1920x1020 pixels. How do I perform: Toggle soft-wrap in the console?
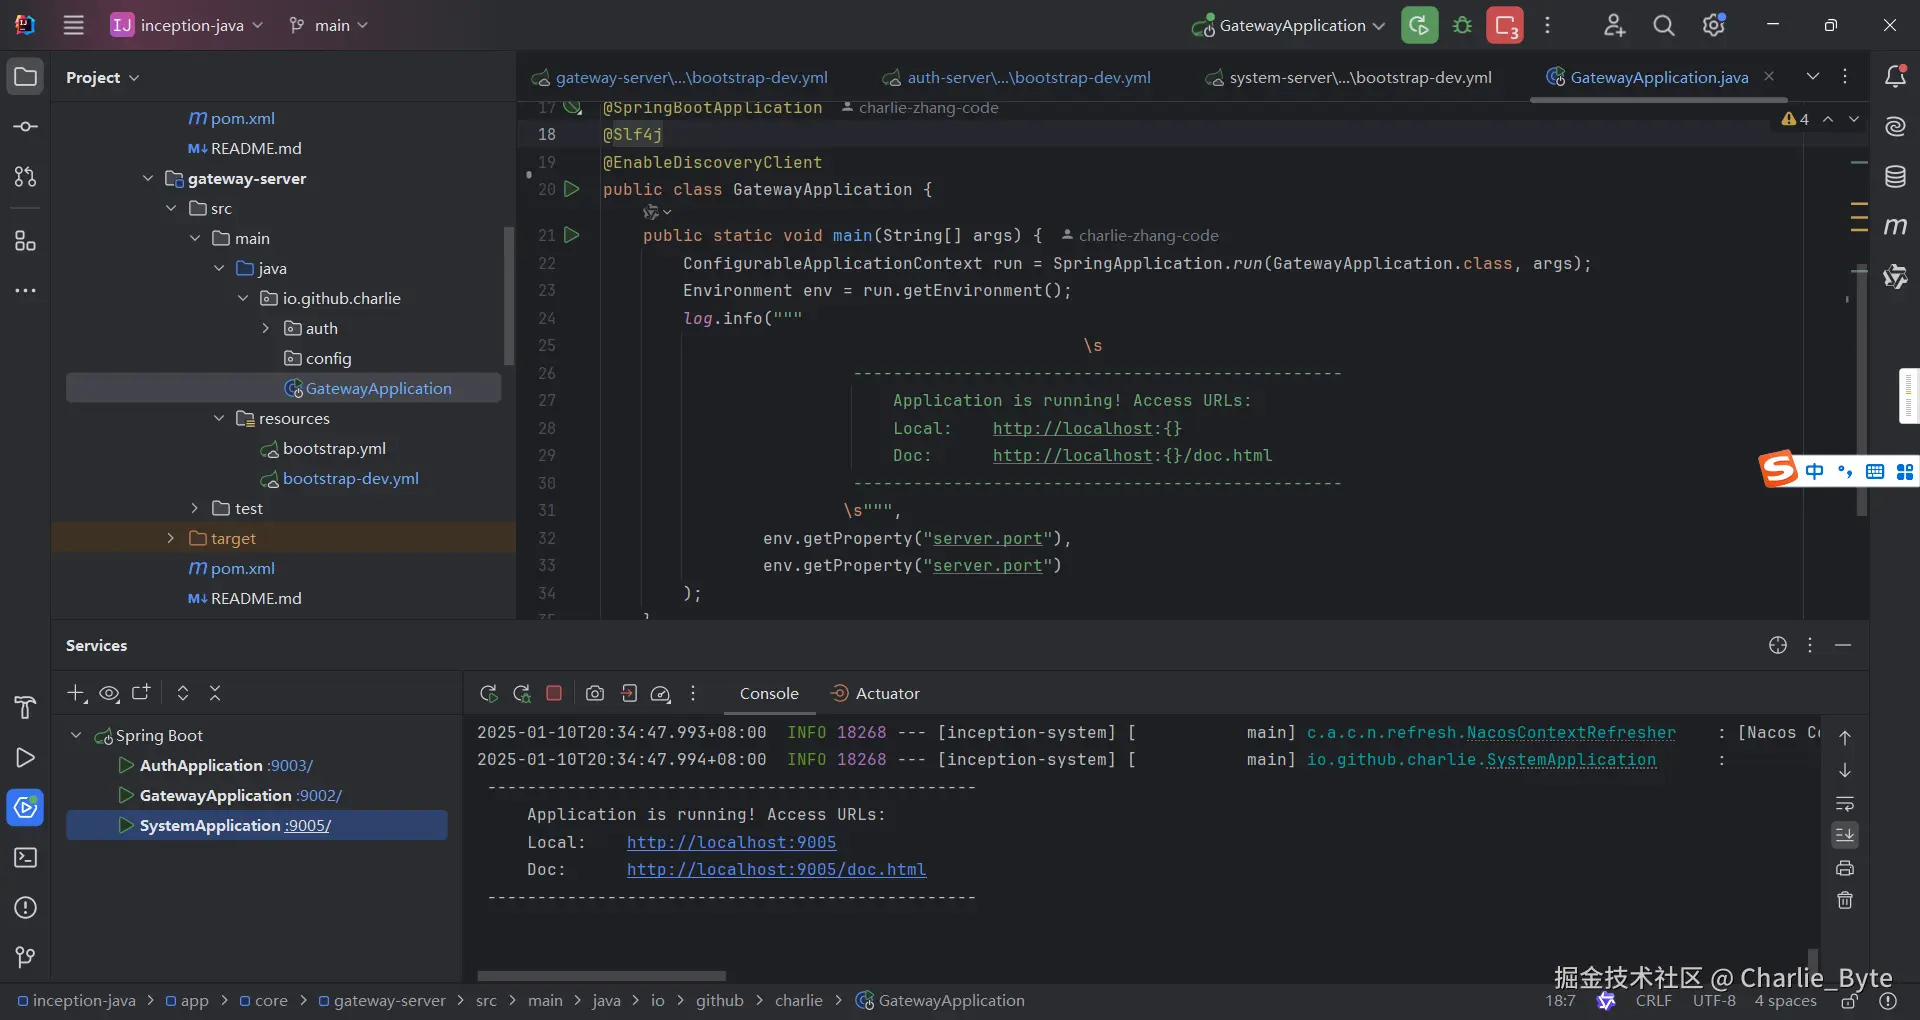pos(1845,804)
